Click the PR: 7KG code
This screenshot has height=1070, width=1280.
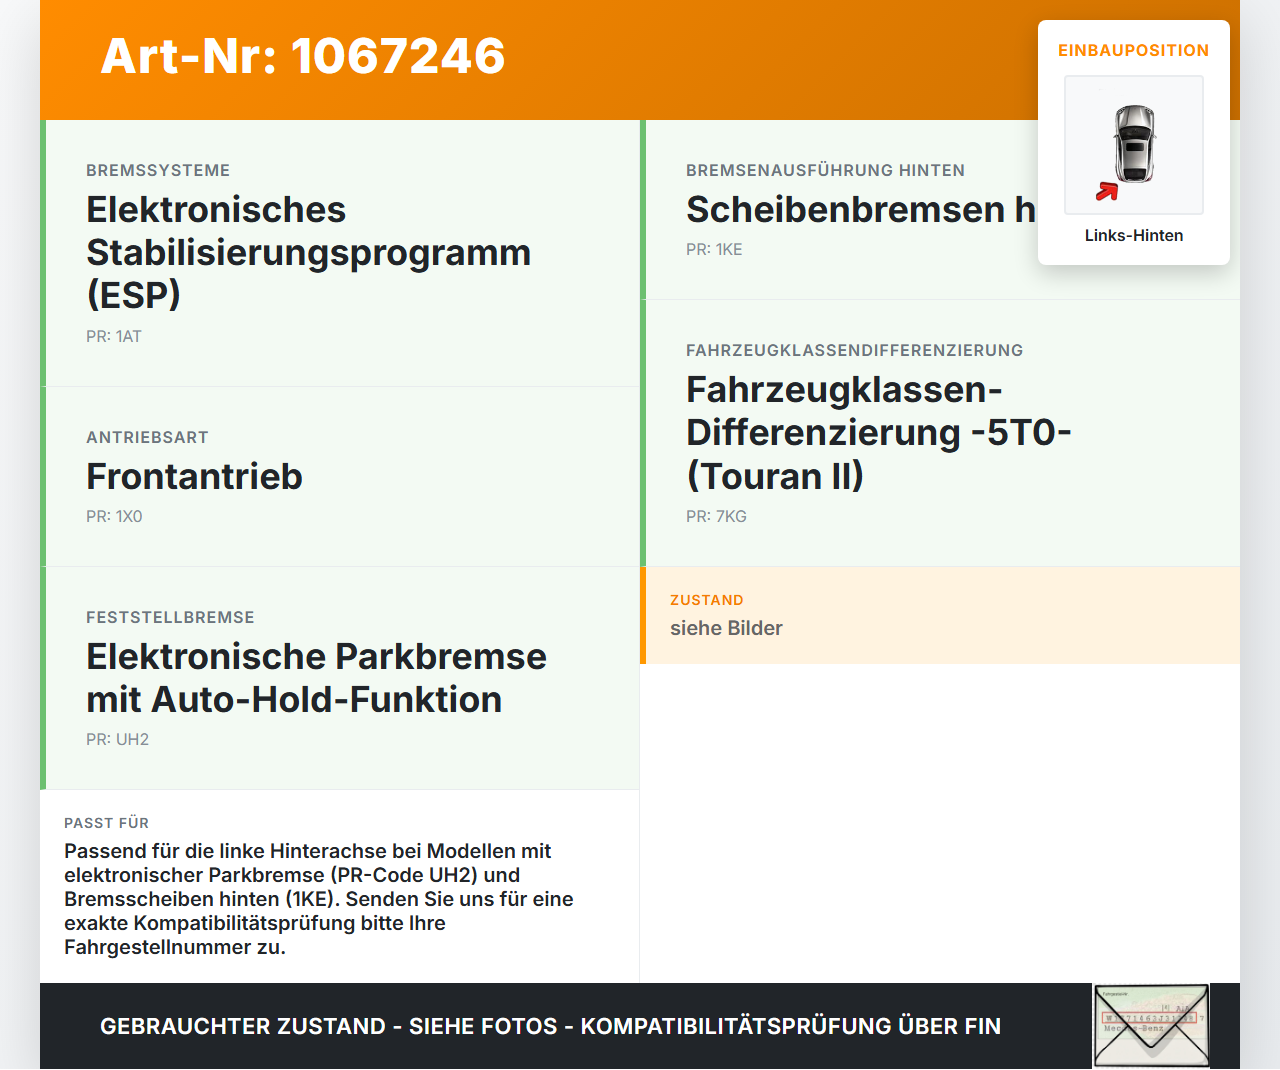point(716,516)
